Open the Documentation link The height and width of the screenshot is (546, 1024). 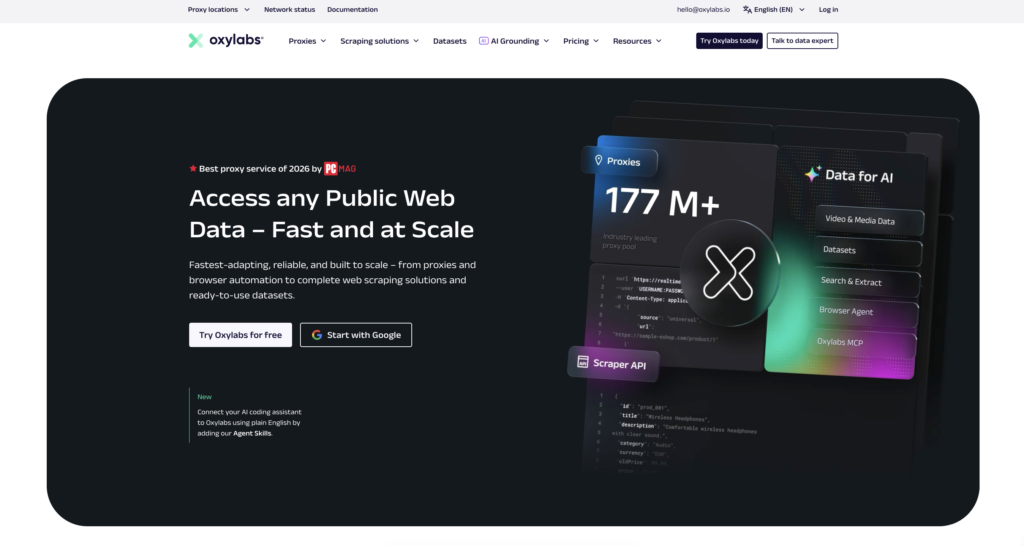(x=352, y=10)
